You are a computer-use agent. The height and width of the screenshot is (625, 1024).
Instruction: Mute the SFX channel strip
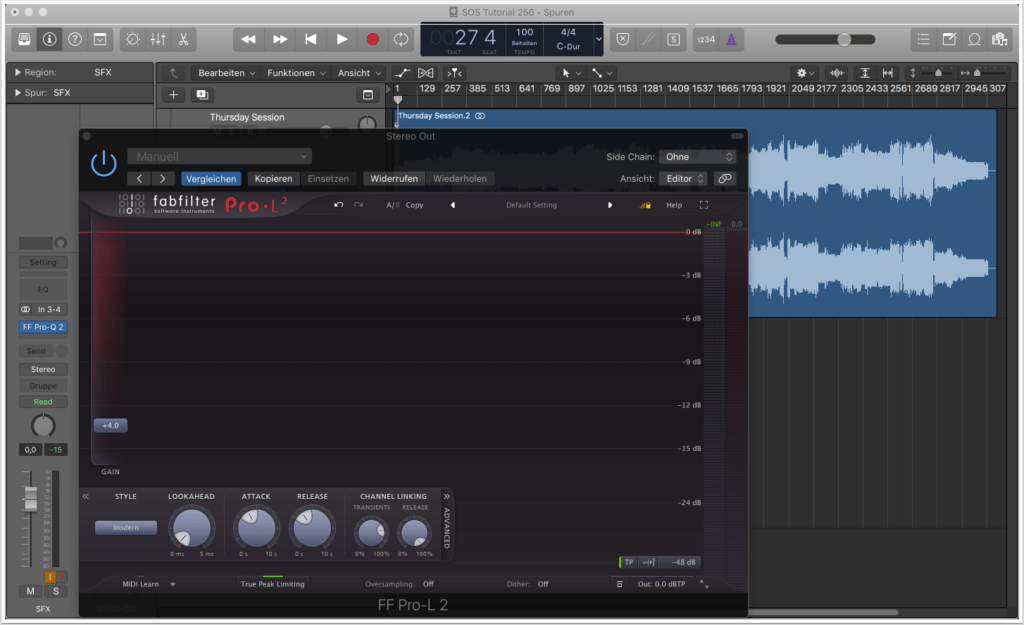[31, 591]
